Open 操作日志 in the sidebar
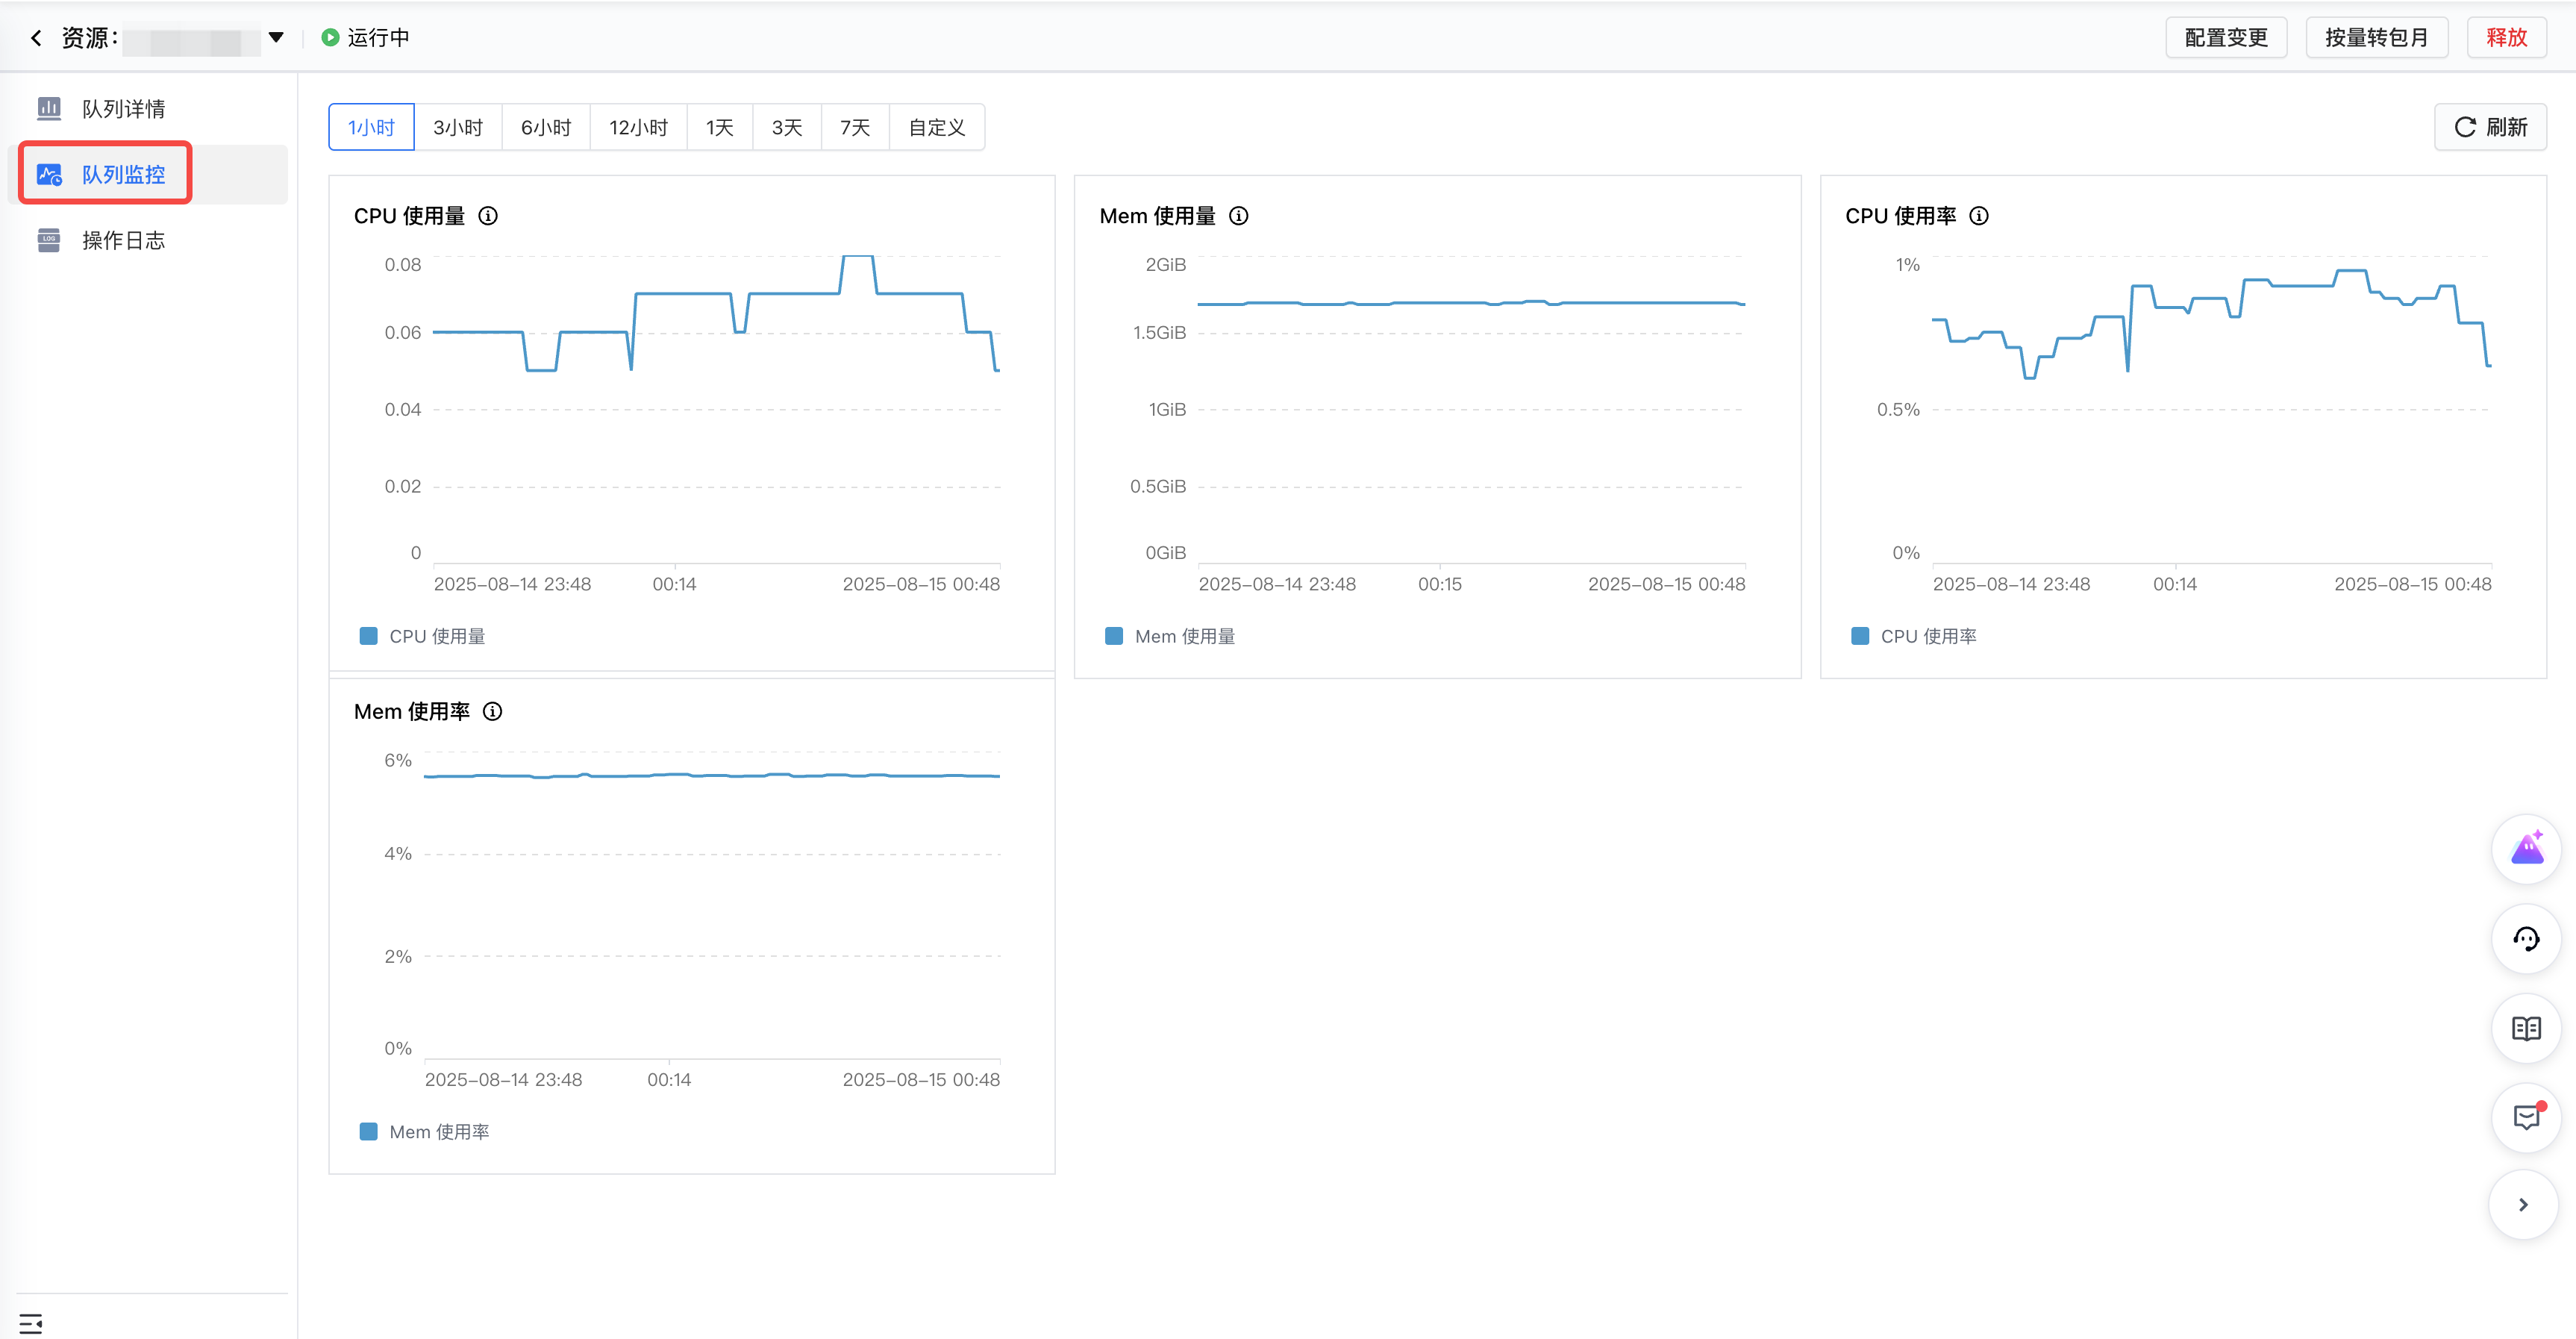This screenshot has height=1339, width=2576. point(123,240)
